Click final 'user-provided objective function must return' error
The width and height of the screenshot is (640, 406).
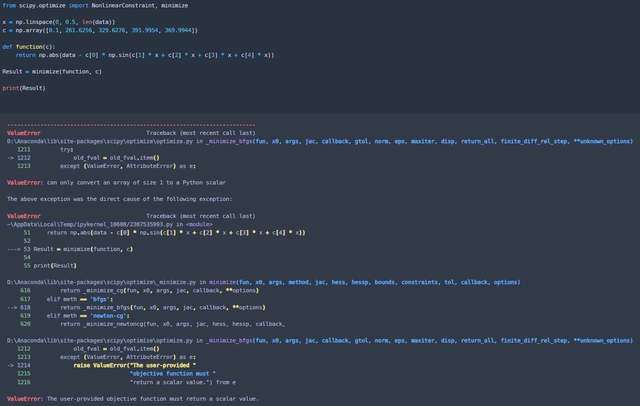pos(133,399)
